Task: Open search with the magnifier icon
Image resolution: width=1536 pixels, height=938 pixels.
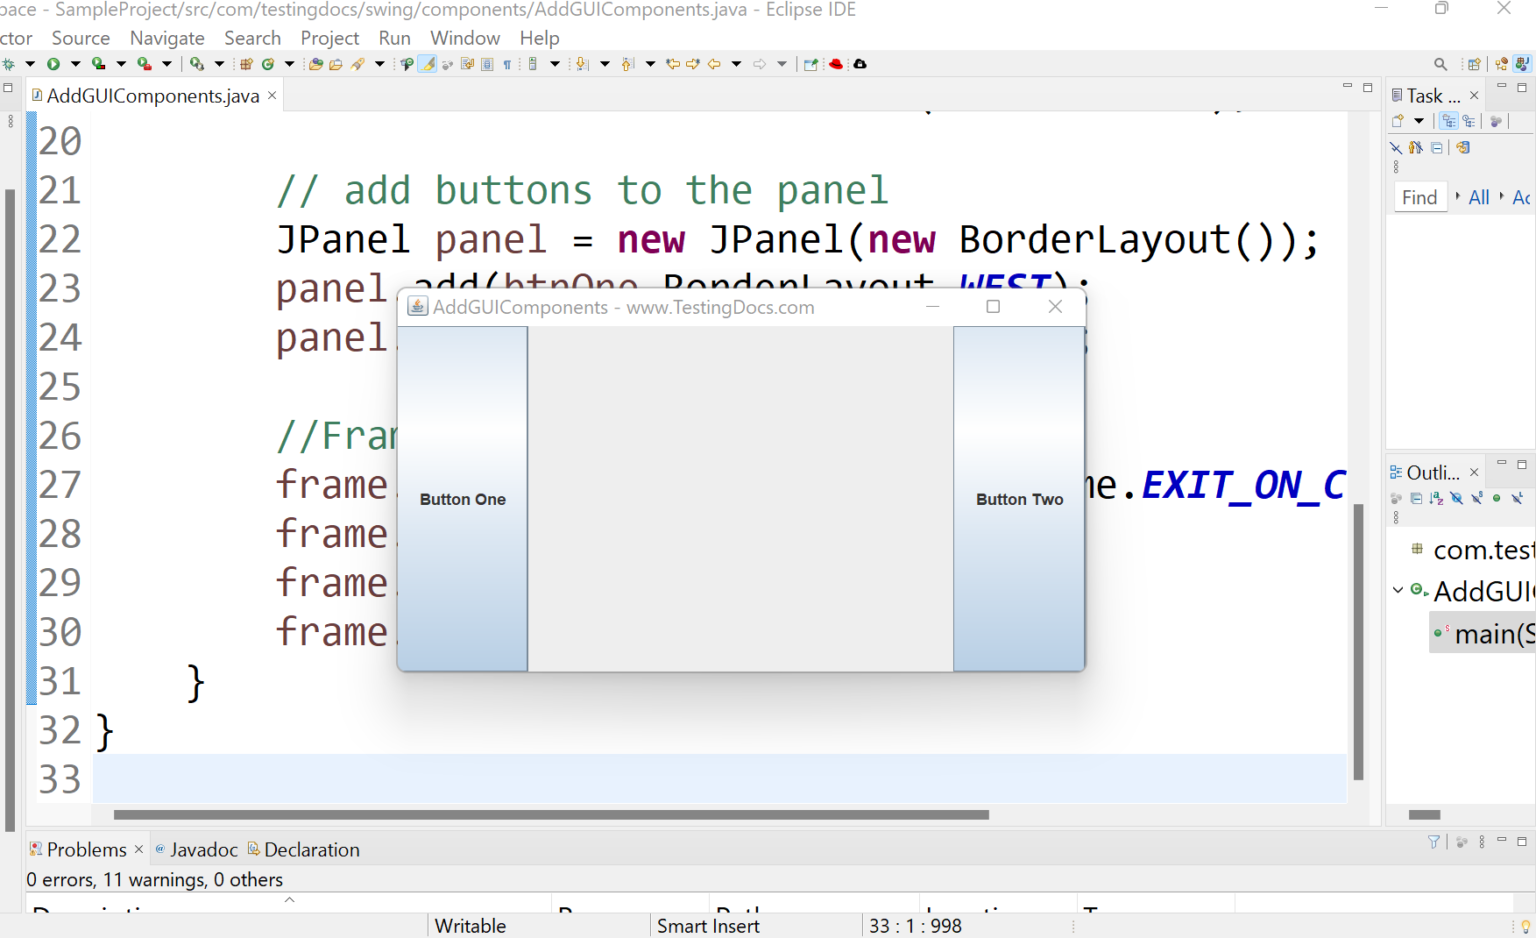Action: tap(1440, 64)
